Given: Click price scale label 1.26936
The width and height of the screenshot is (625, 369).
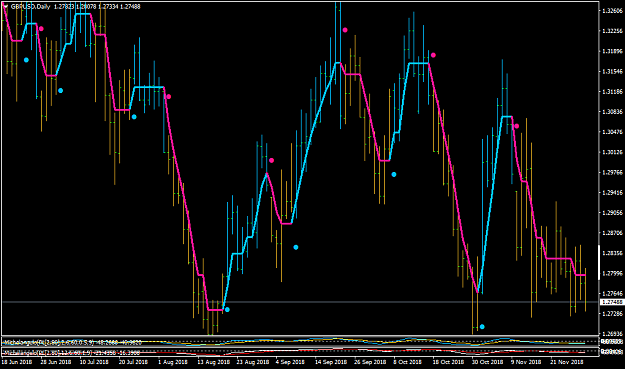Looking at the screenshot, I should [x=612, y=334].
